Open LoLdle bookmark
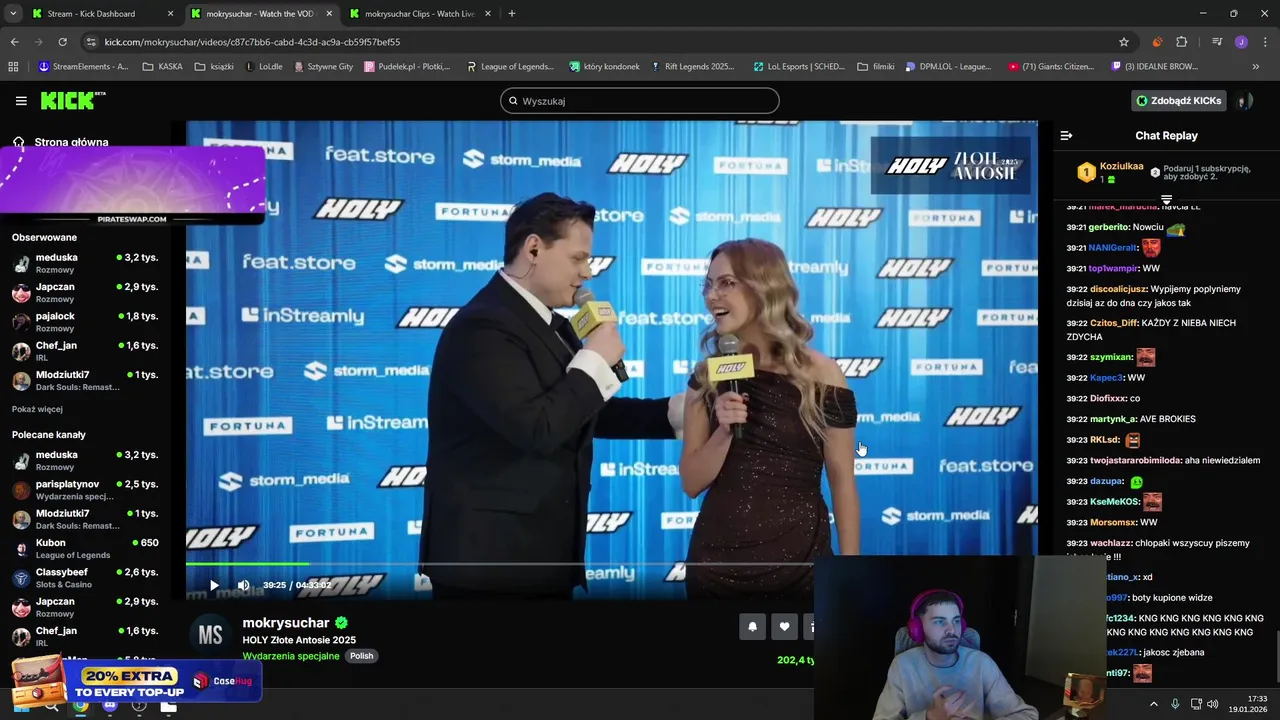 pyautogui.click(x=264, y=67)
